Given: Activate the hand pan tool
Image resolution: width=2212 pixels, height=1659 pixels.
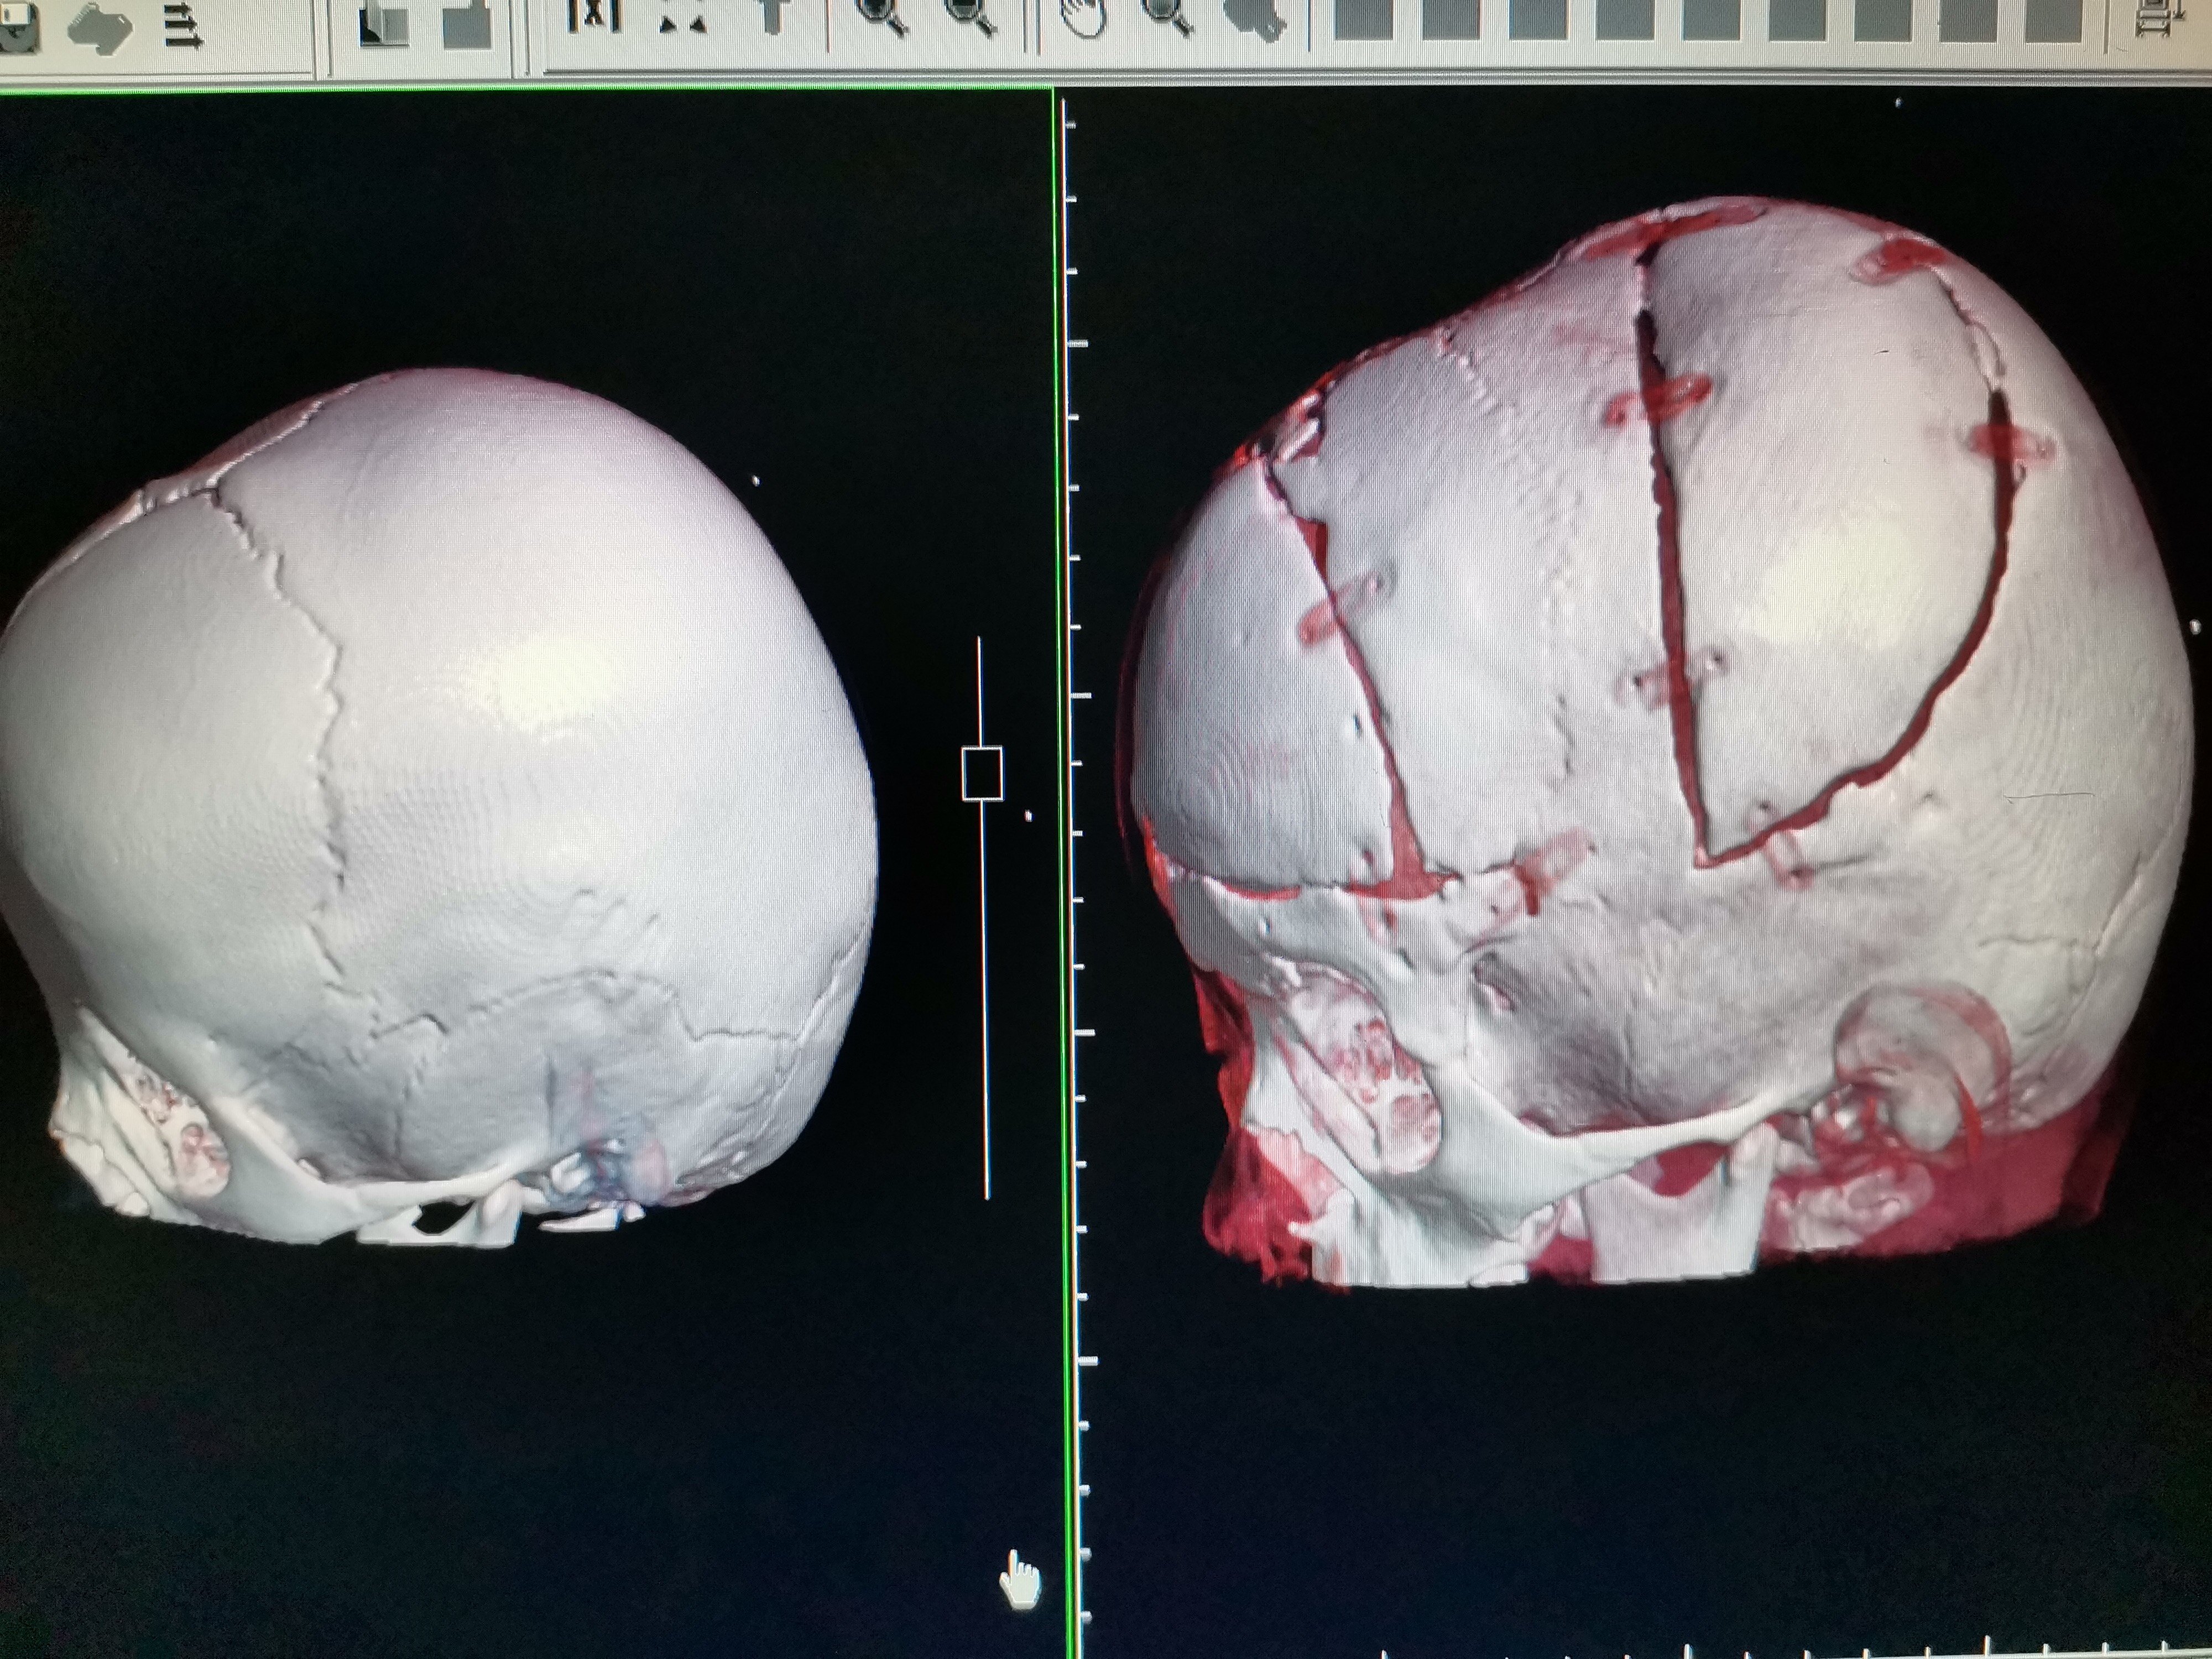Looking at the screenshot, I should [1083, 18].
